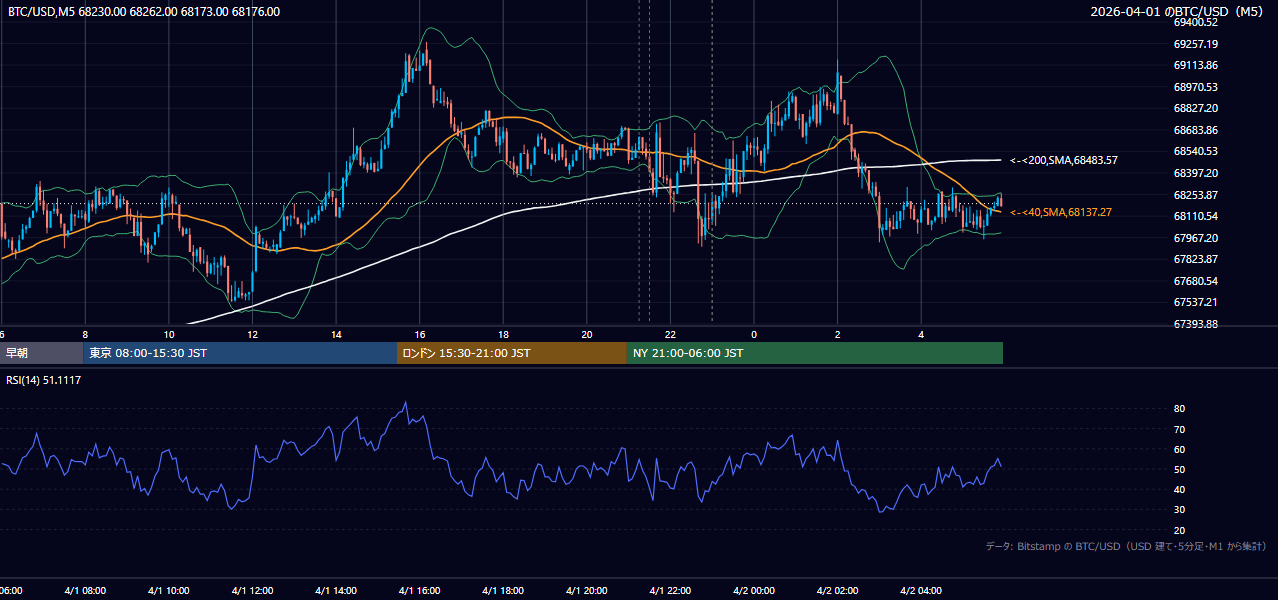The width and height of the screenshot is (1278, 600).
Task: Click the "4/1 16:00" time label
Action: coord(421,591)
